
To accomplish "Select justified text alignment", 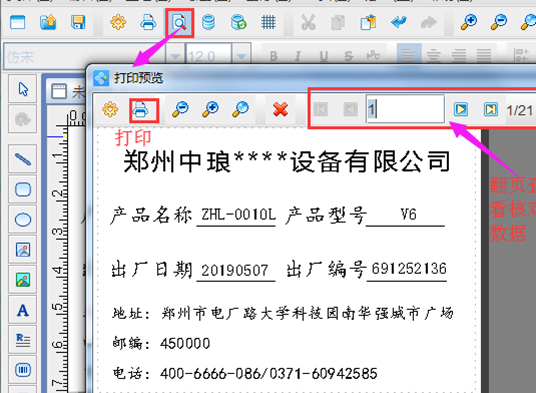I will pyautogui.click(x=484, y=55).
